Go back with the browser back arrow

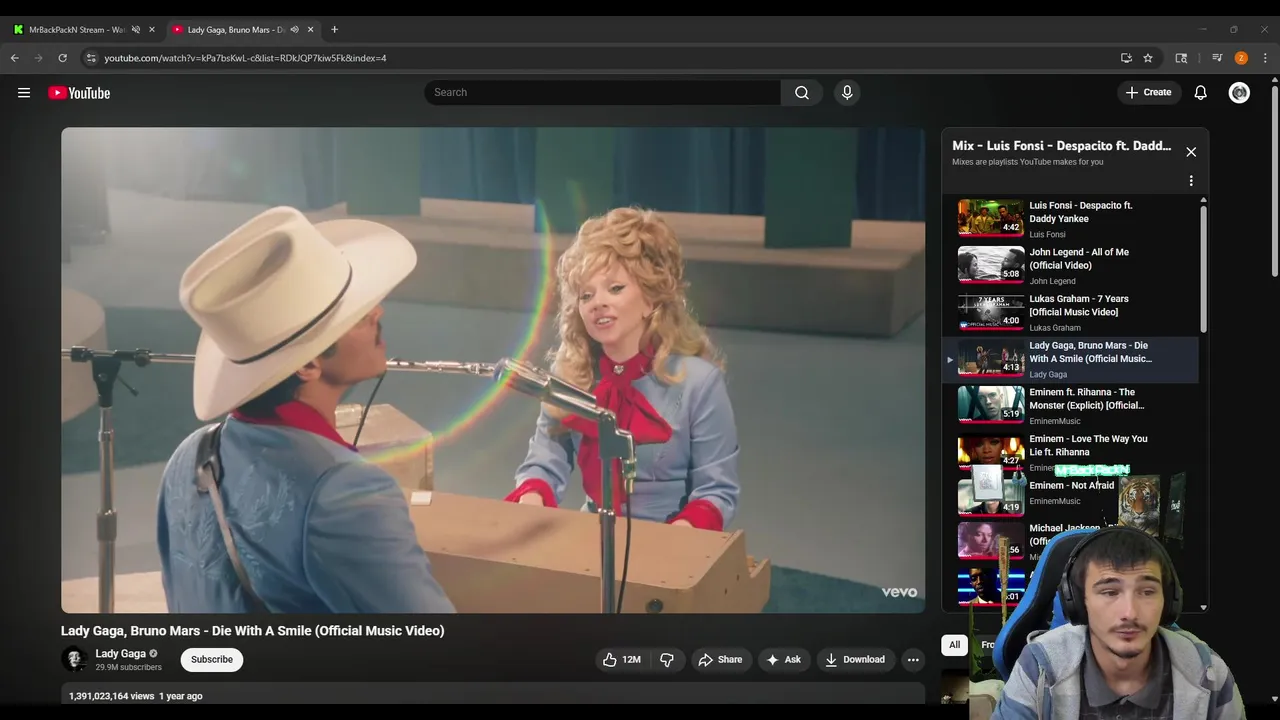[x=15, y=58]
